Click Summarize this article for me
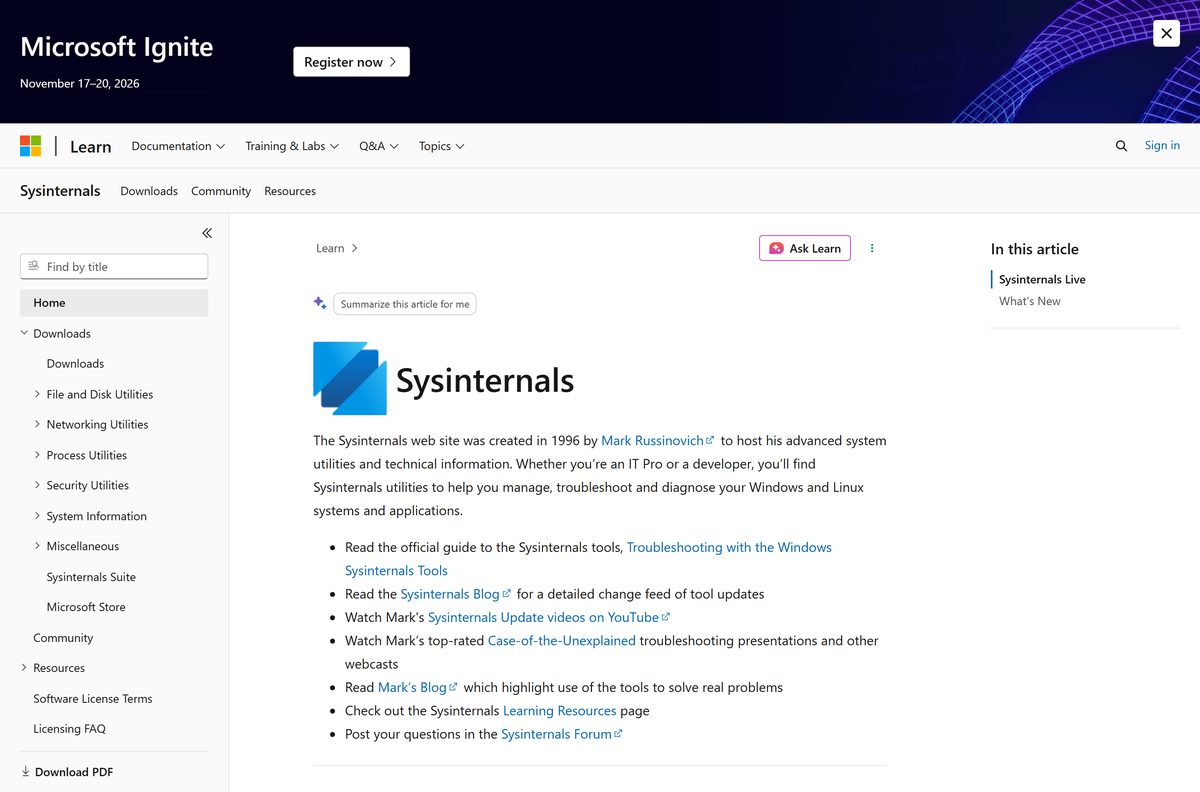This screenshot has height=792, width=1200. [405, 304]
